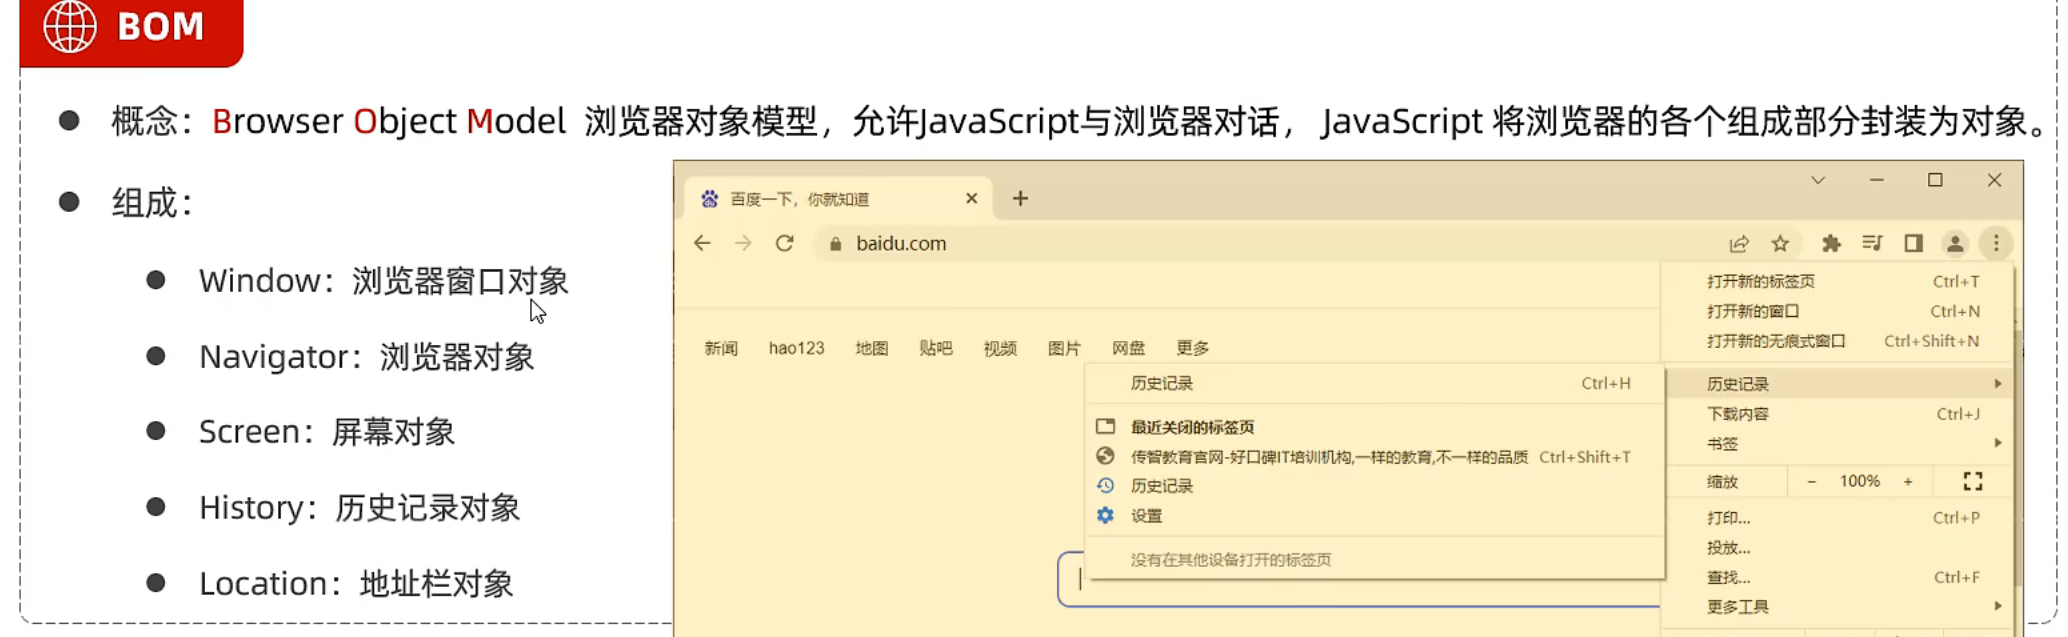Minimize the Chrome window
Screen dimensions: 2068x637
[1876, 180]
